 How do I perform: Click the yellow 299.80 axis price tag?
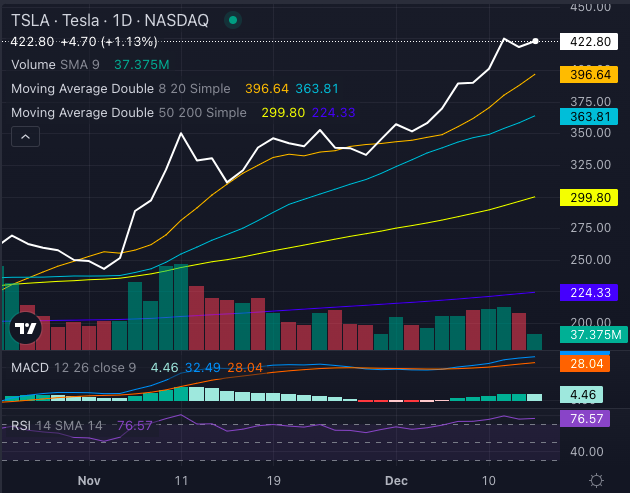click(x=590, y=198)
